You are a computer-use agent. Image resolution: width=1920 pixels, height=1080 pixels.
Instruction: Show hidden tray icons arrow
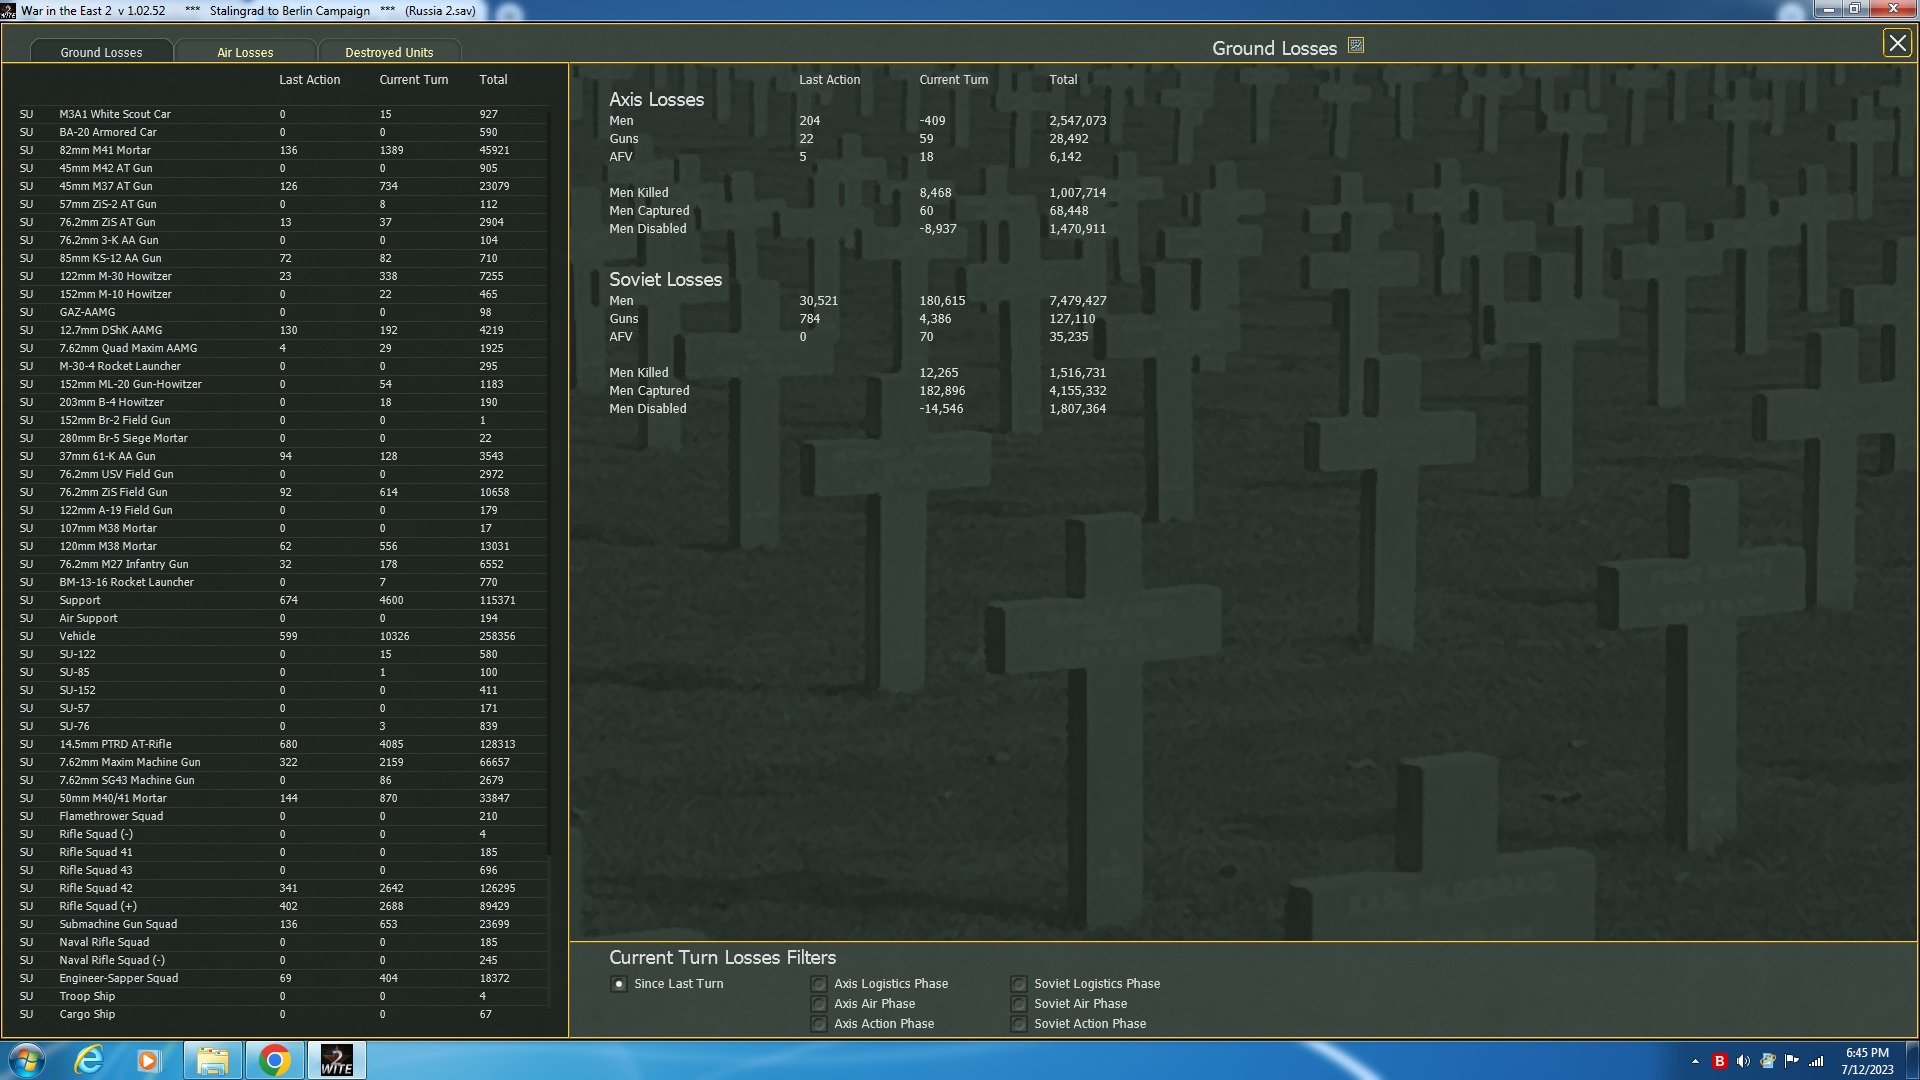pyautogui.click(x=1695, y=1061)
